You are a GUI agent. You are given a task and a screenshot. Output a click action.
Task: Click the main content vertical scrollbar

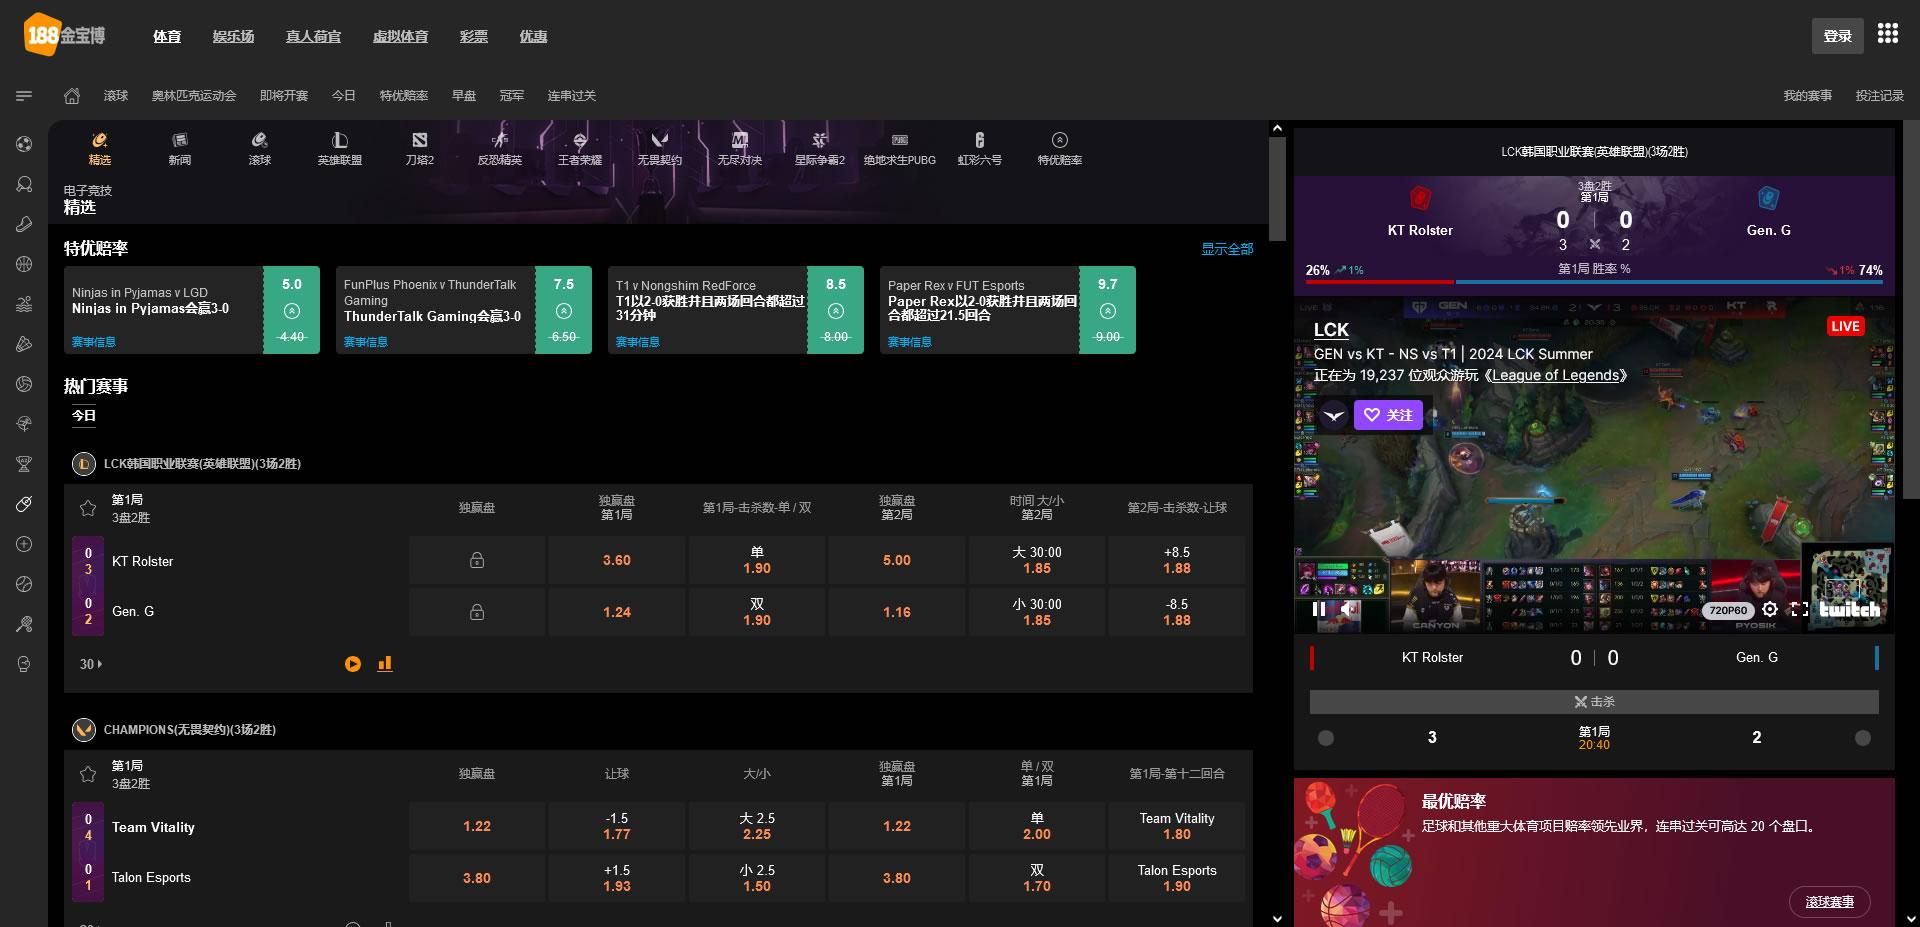[1277, 189]
